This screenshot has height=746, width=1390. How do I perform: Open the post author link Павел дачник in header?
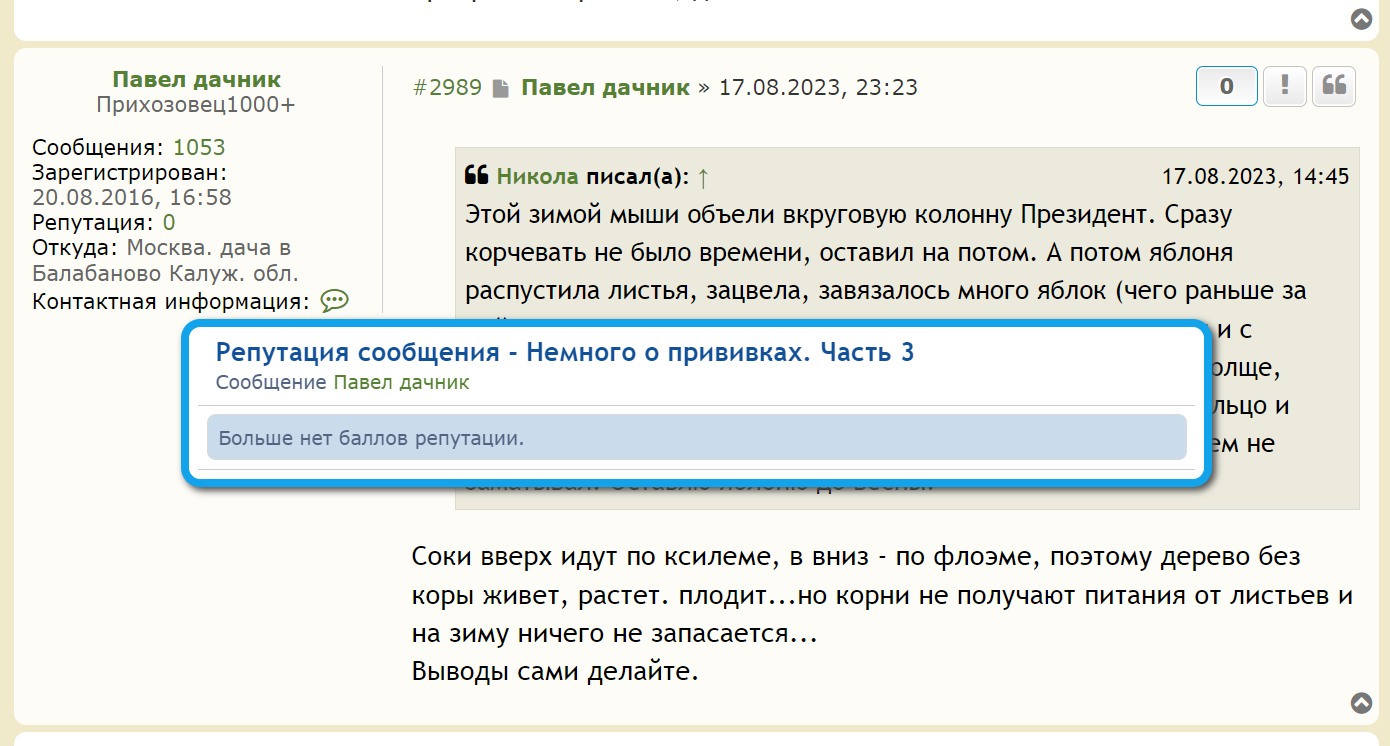point(605,88)
